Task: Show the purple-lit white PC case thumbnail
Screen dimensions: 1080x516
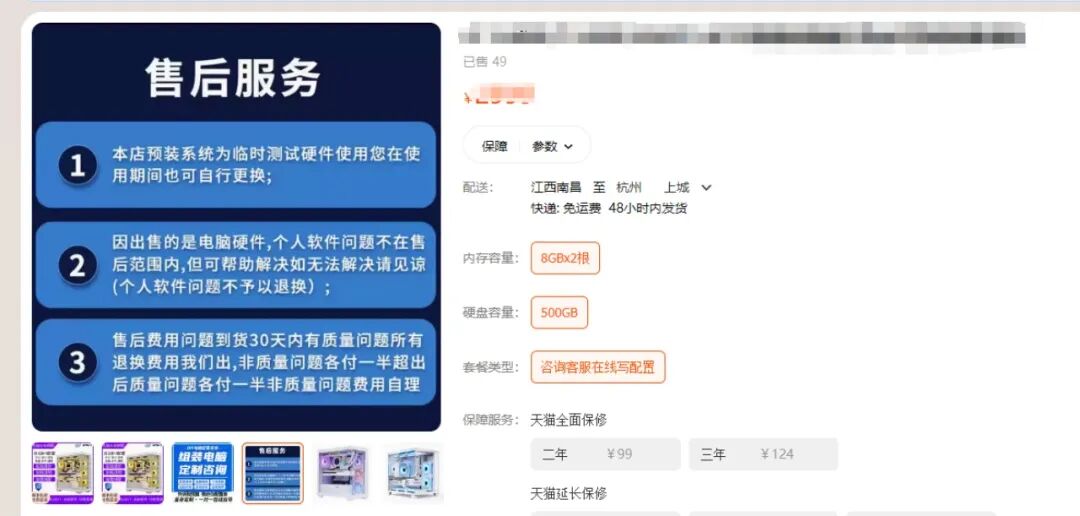Action: (x=342, y=473)
